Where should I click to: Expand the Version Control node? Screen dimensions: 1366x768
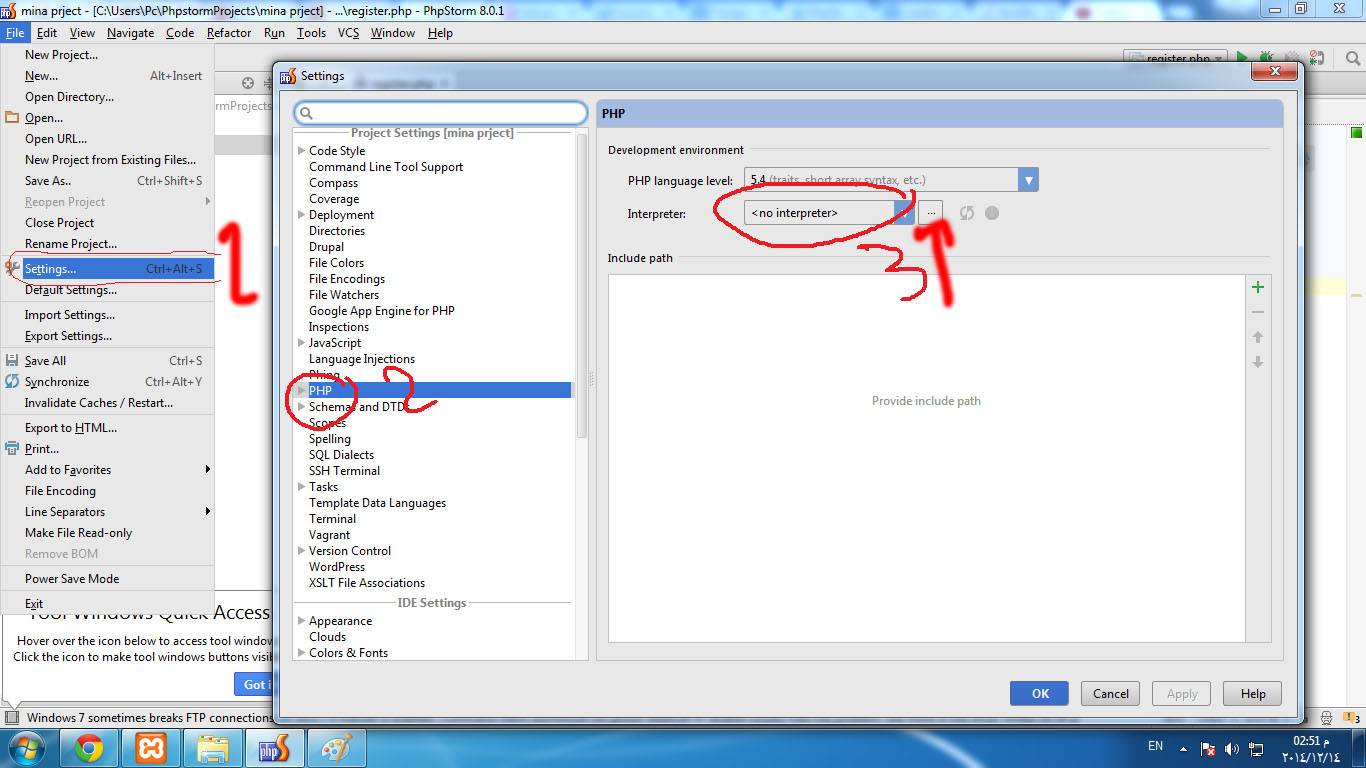[x=301, y=551]
